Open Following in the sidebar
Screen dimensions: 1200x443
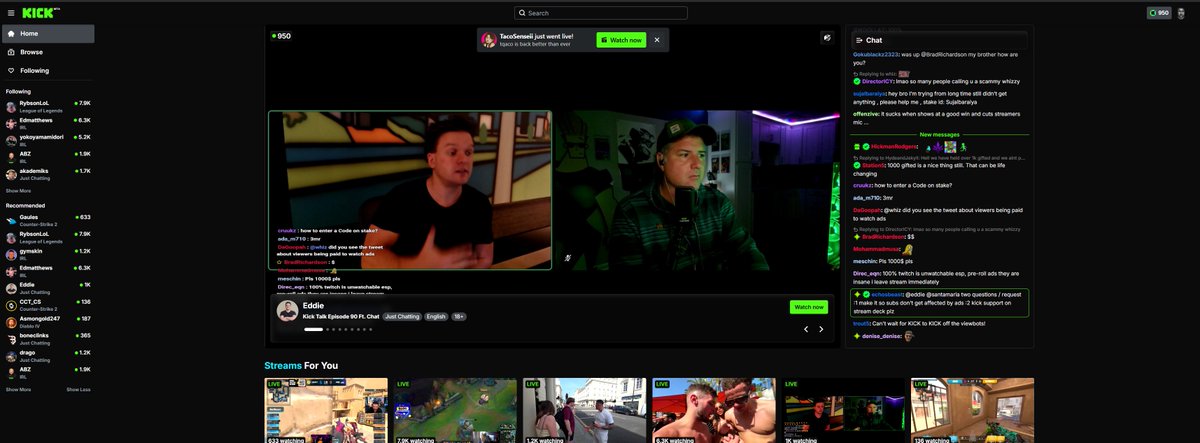pos(48,71)
